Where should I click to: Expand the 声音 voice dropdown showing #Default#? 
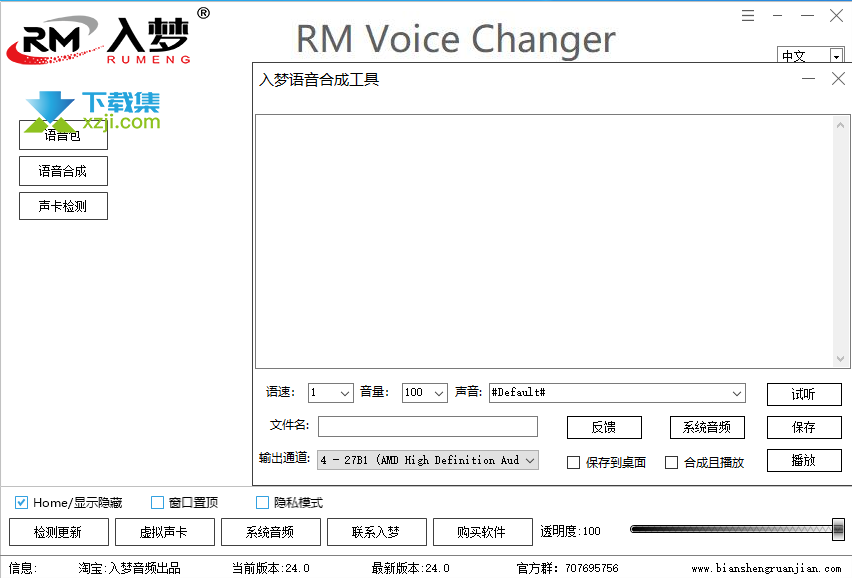[x=737, y=393]
